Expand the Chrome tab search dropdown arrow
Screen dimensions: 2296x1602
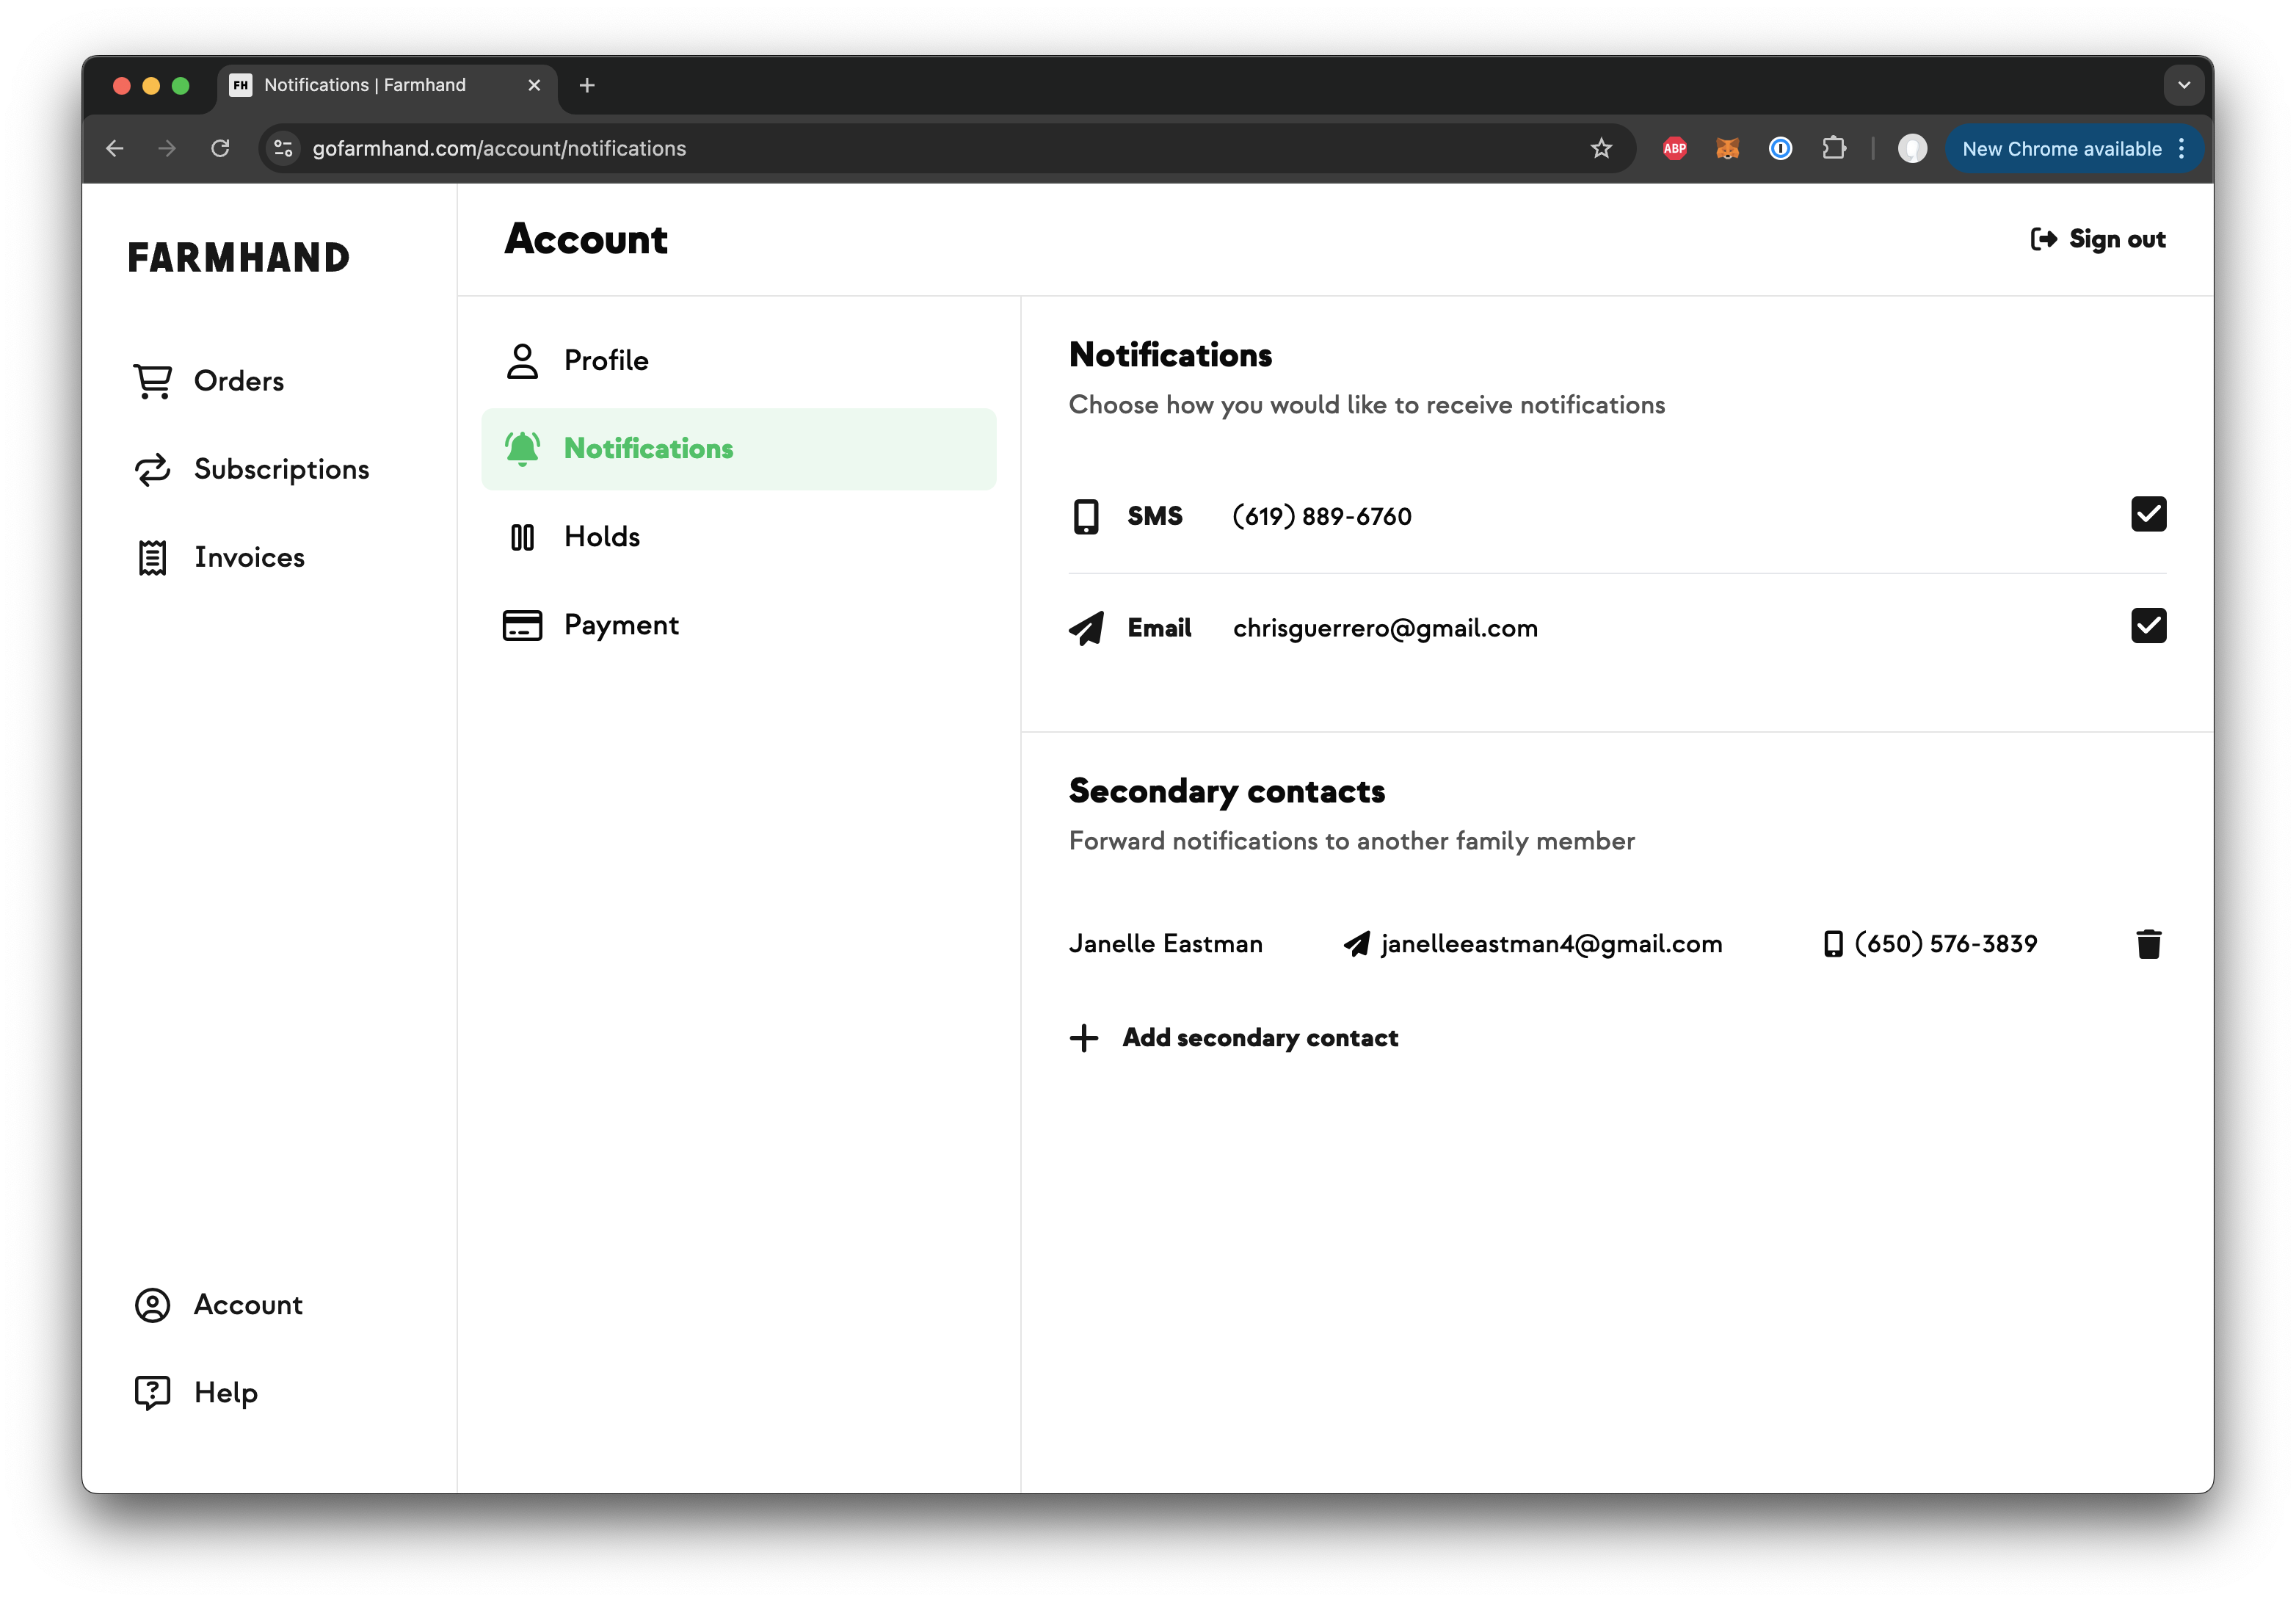pos(2184,86)
